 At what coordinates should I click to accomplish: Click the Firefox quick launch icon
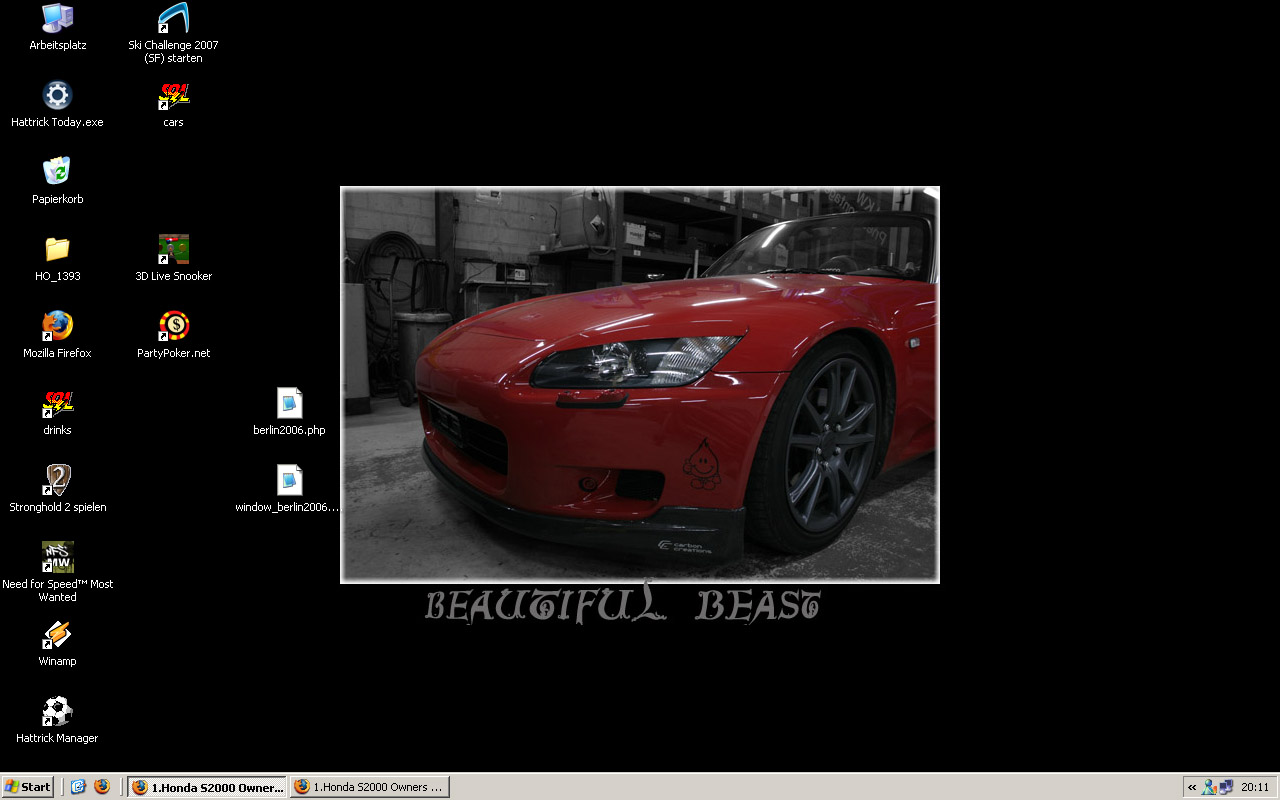point(102,787)
